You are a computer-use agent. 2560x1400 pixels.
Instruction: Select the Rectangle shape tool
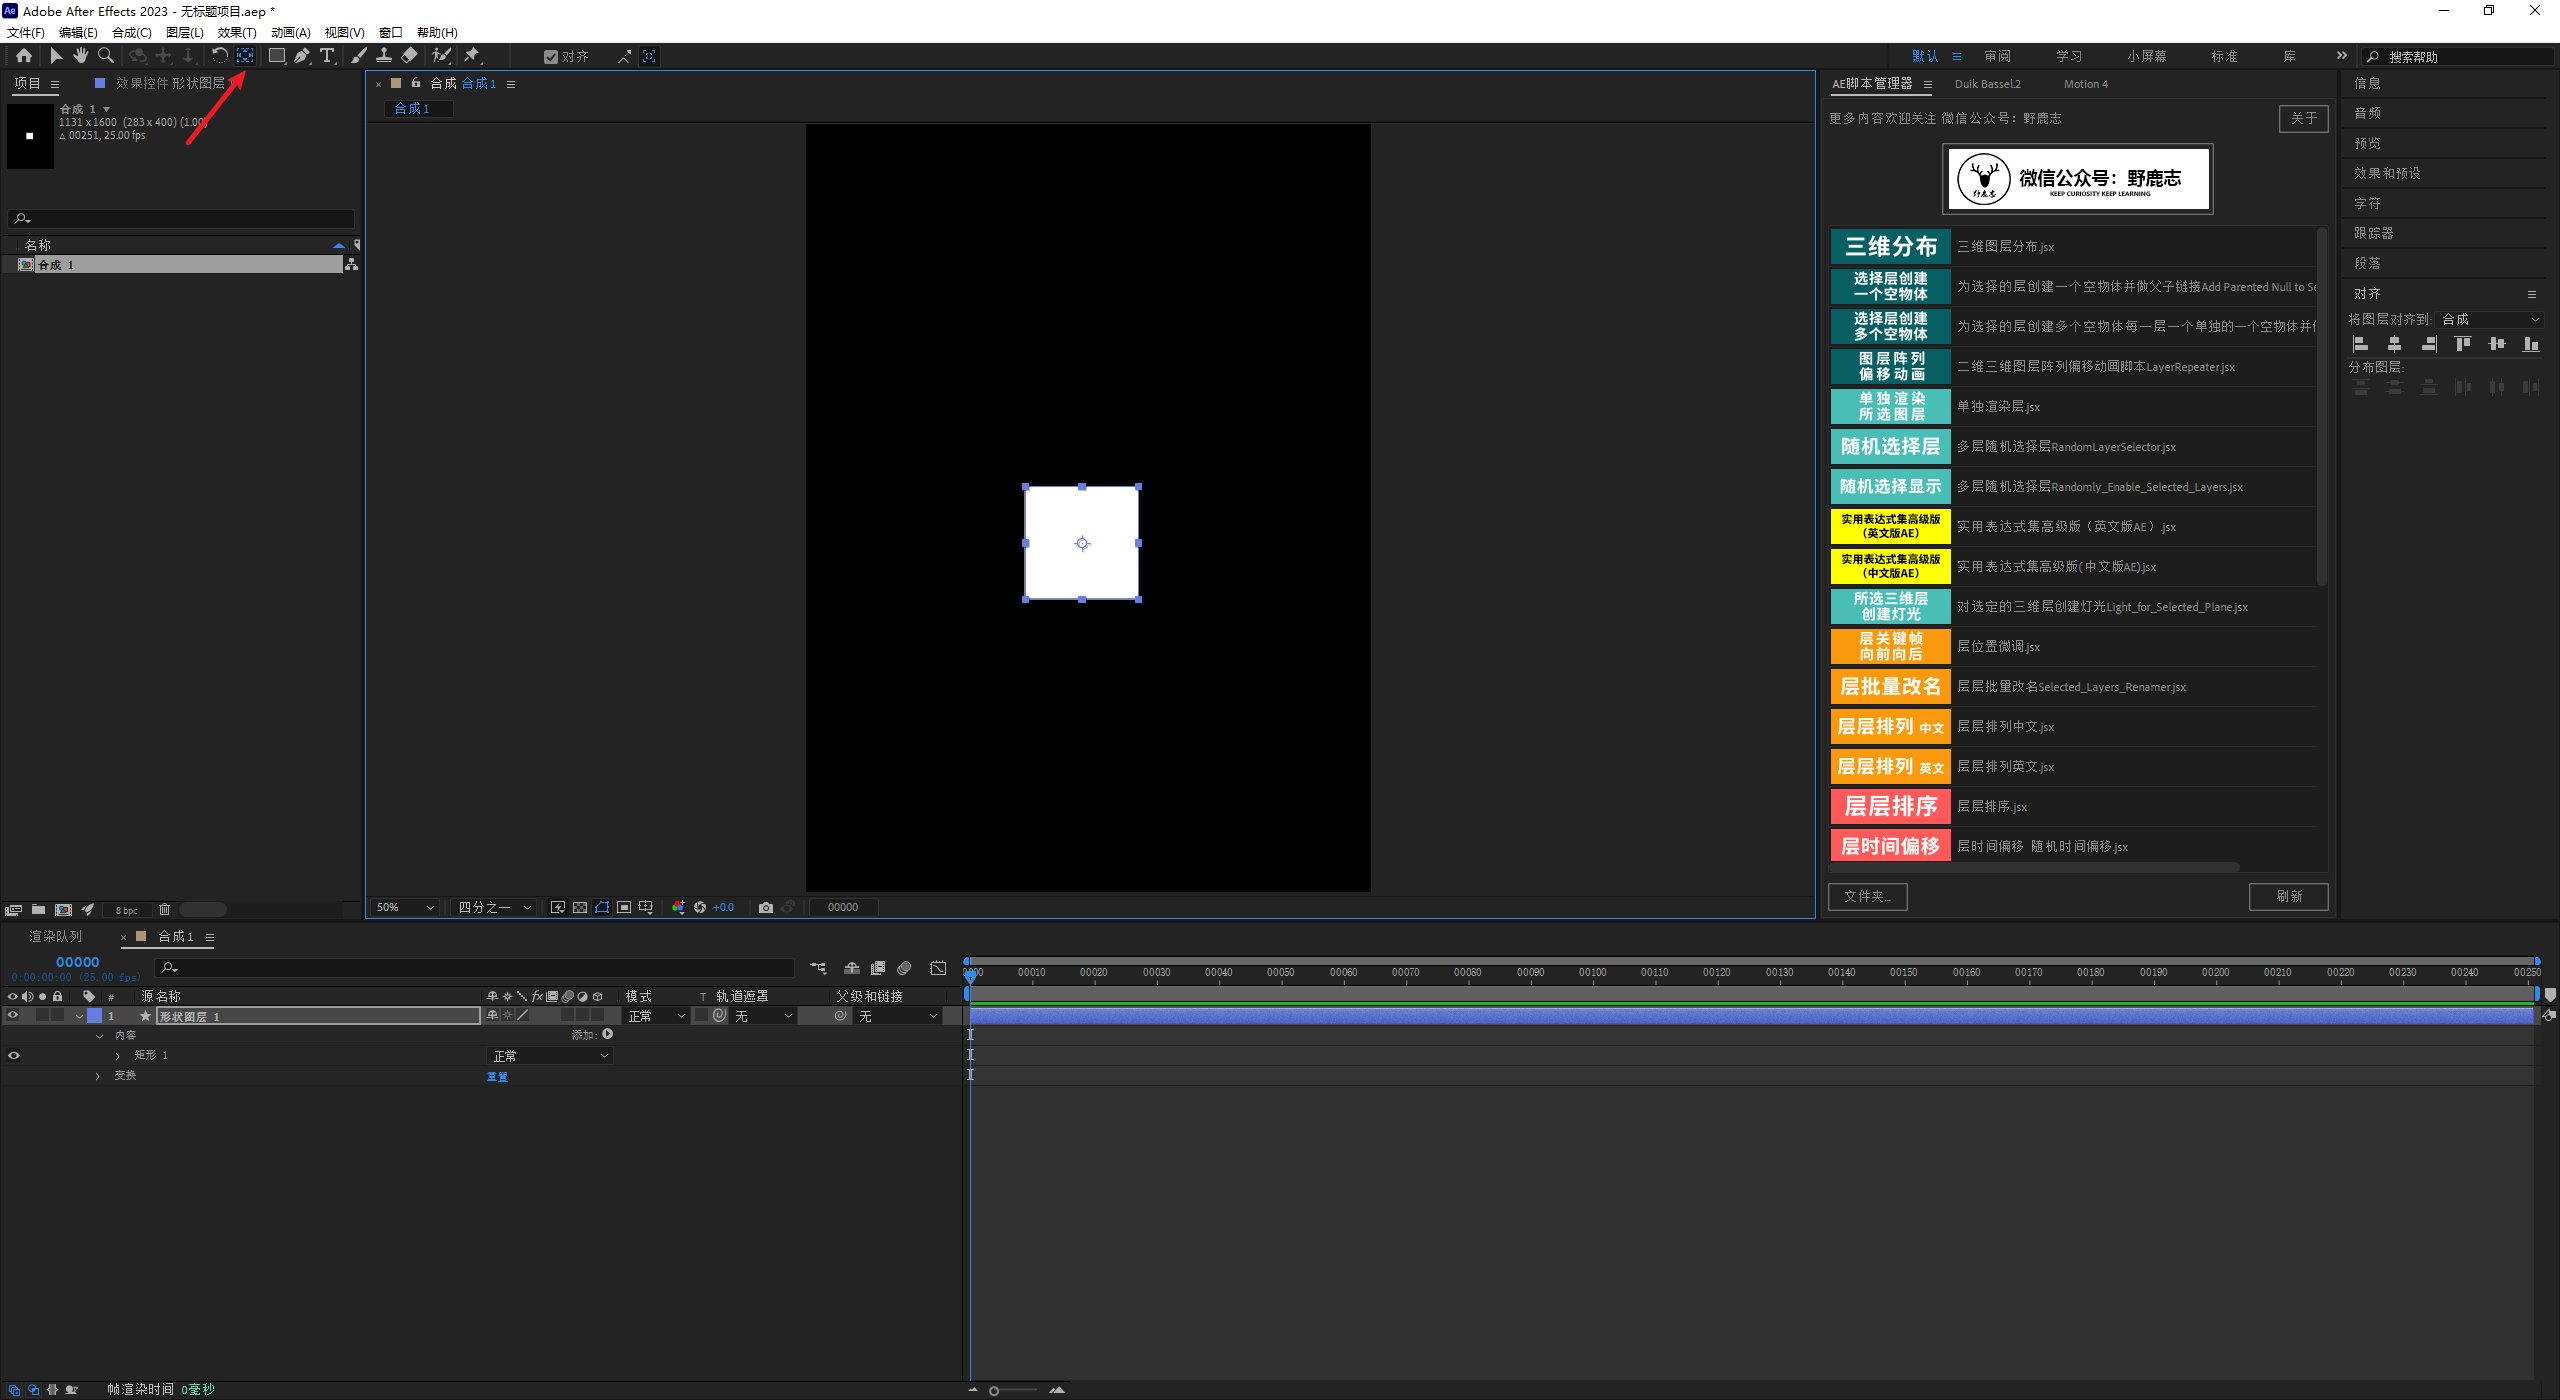click(277, 56)
